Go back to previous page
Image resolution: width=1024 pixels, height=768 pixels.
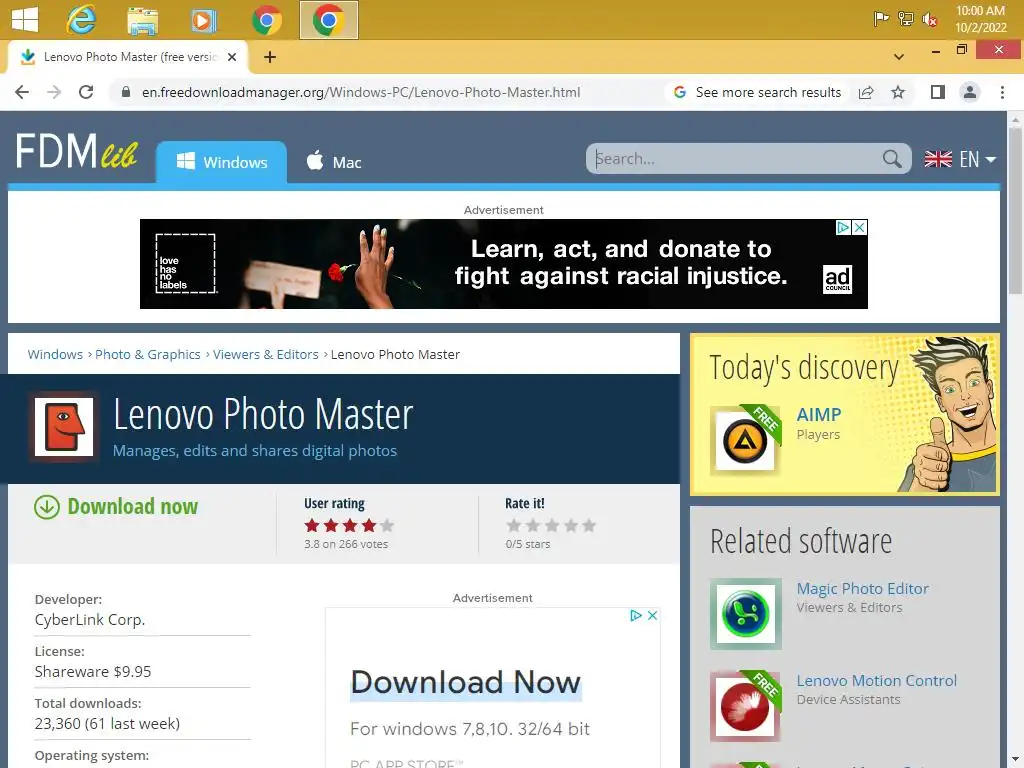tap(22, 92)
